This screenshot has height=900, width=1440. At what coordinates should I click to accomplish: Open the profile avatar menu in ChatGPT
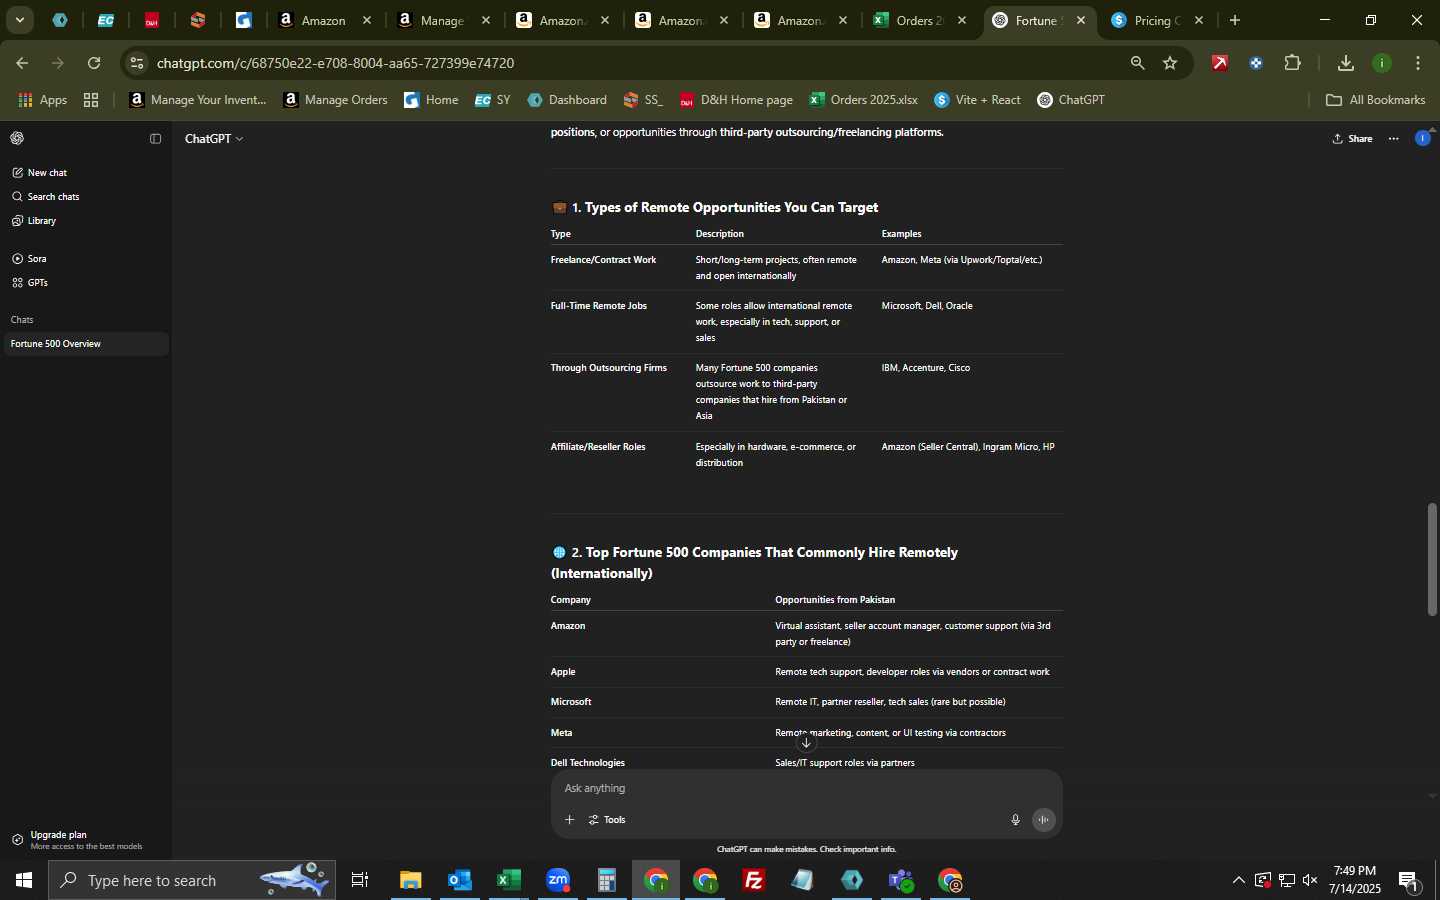tap(1423, 138)
